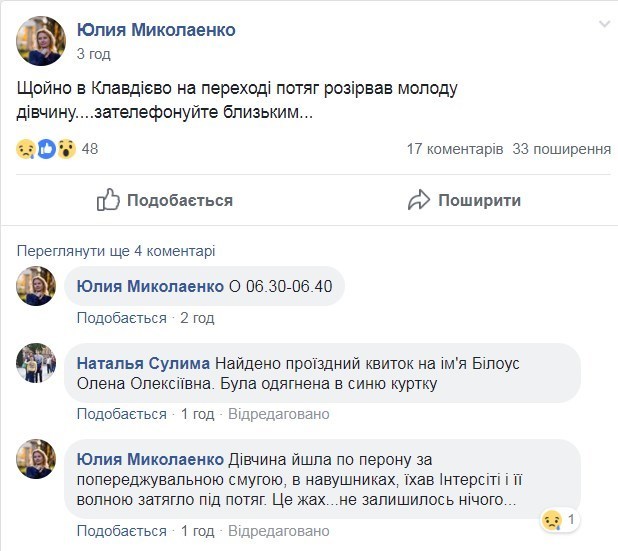Screen dimensions: 618x551
Task: Expand 'Переглянути ще 4 коментарі' link
Action: (x=116, y=251)
